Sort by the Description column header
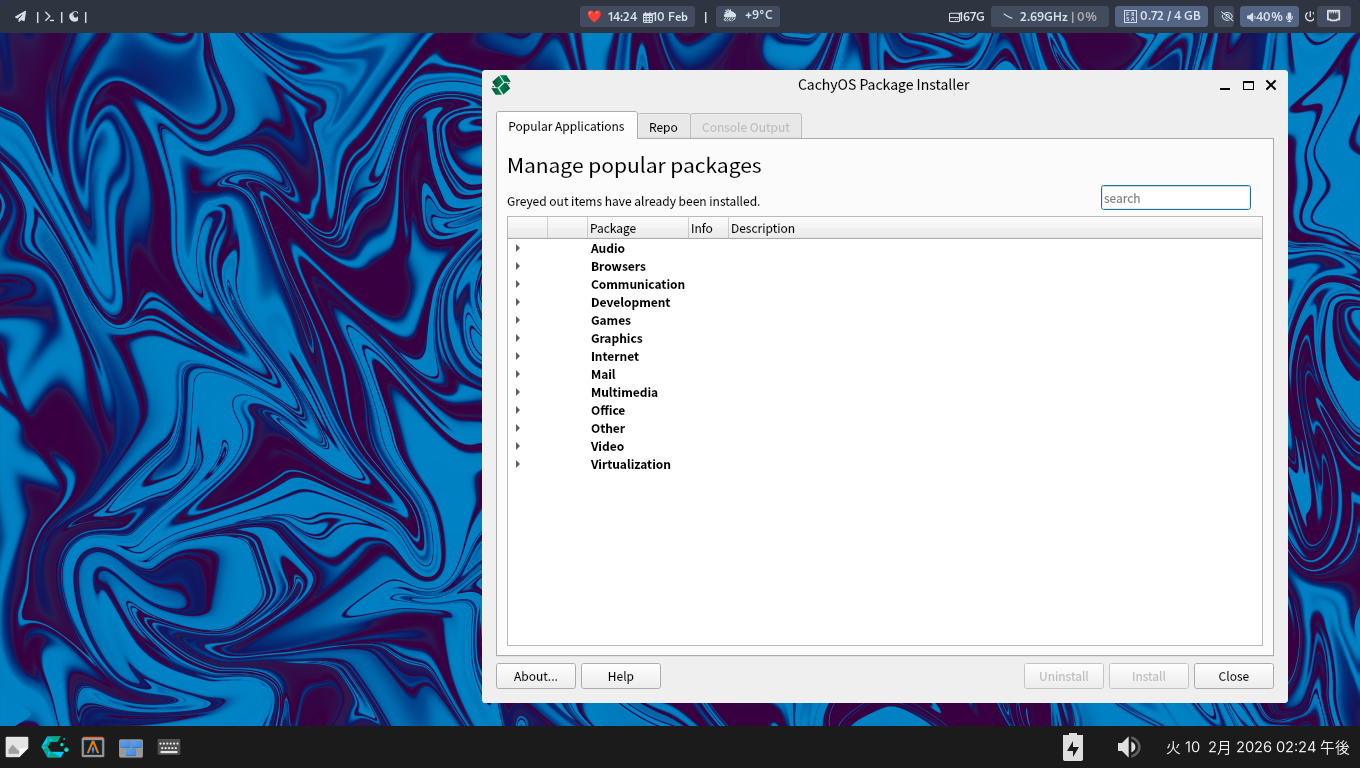Screen dimensions: 1360x768 (x=995, y=228)
